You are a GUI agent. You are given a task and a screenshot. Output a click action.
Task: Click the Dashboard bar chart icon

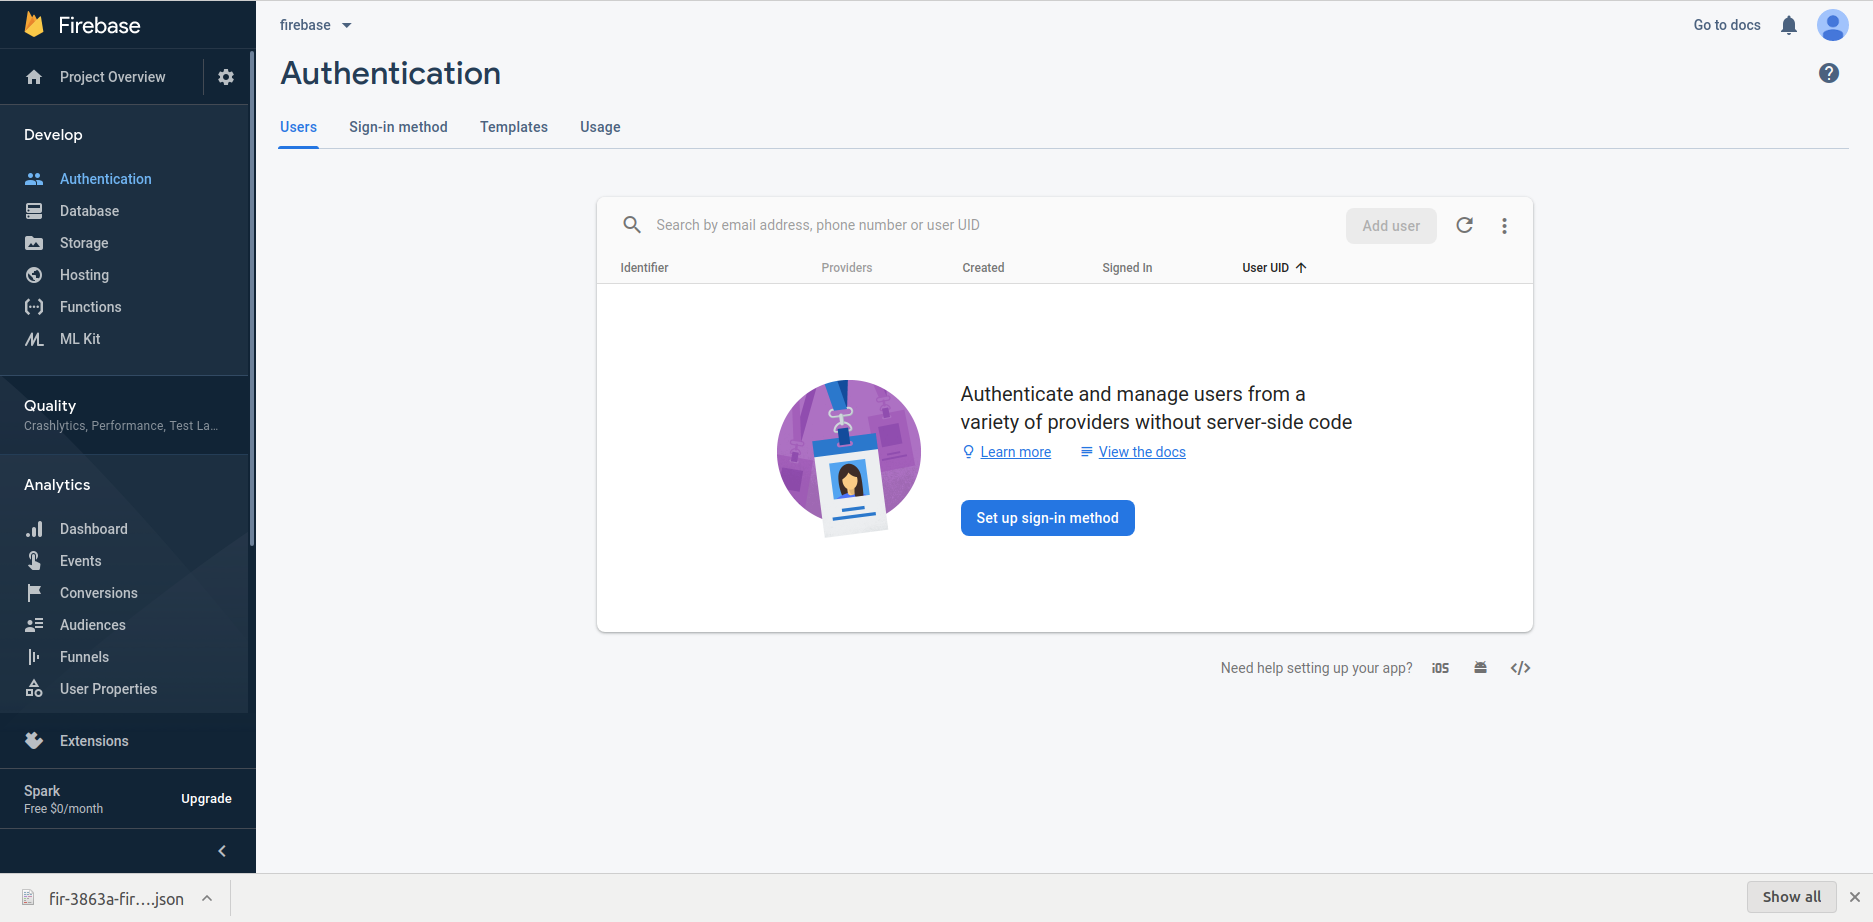coord(34,529)
